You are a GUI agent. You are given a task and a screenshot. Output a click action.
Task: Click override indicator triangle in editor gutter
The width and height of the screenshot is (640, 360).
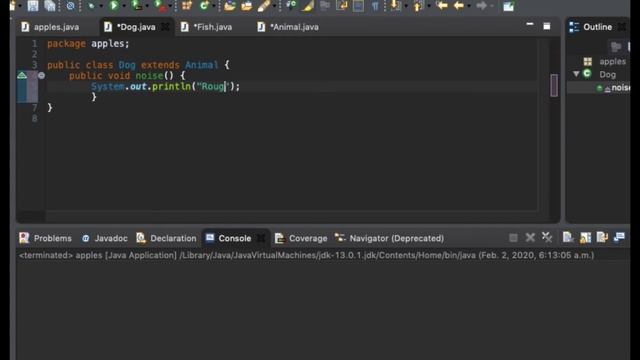point(22,75)
